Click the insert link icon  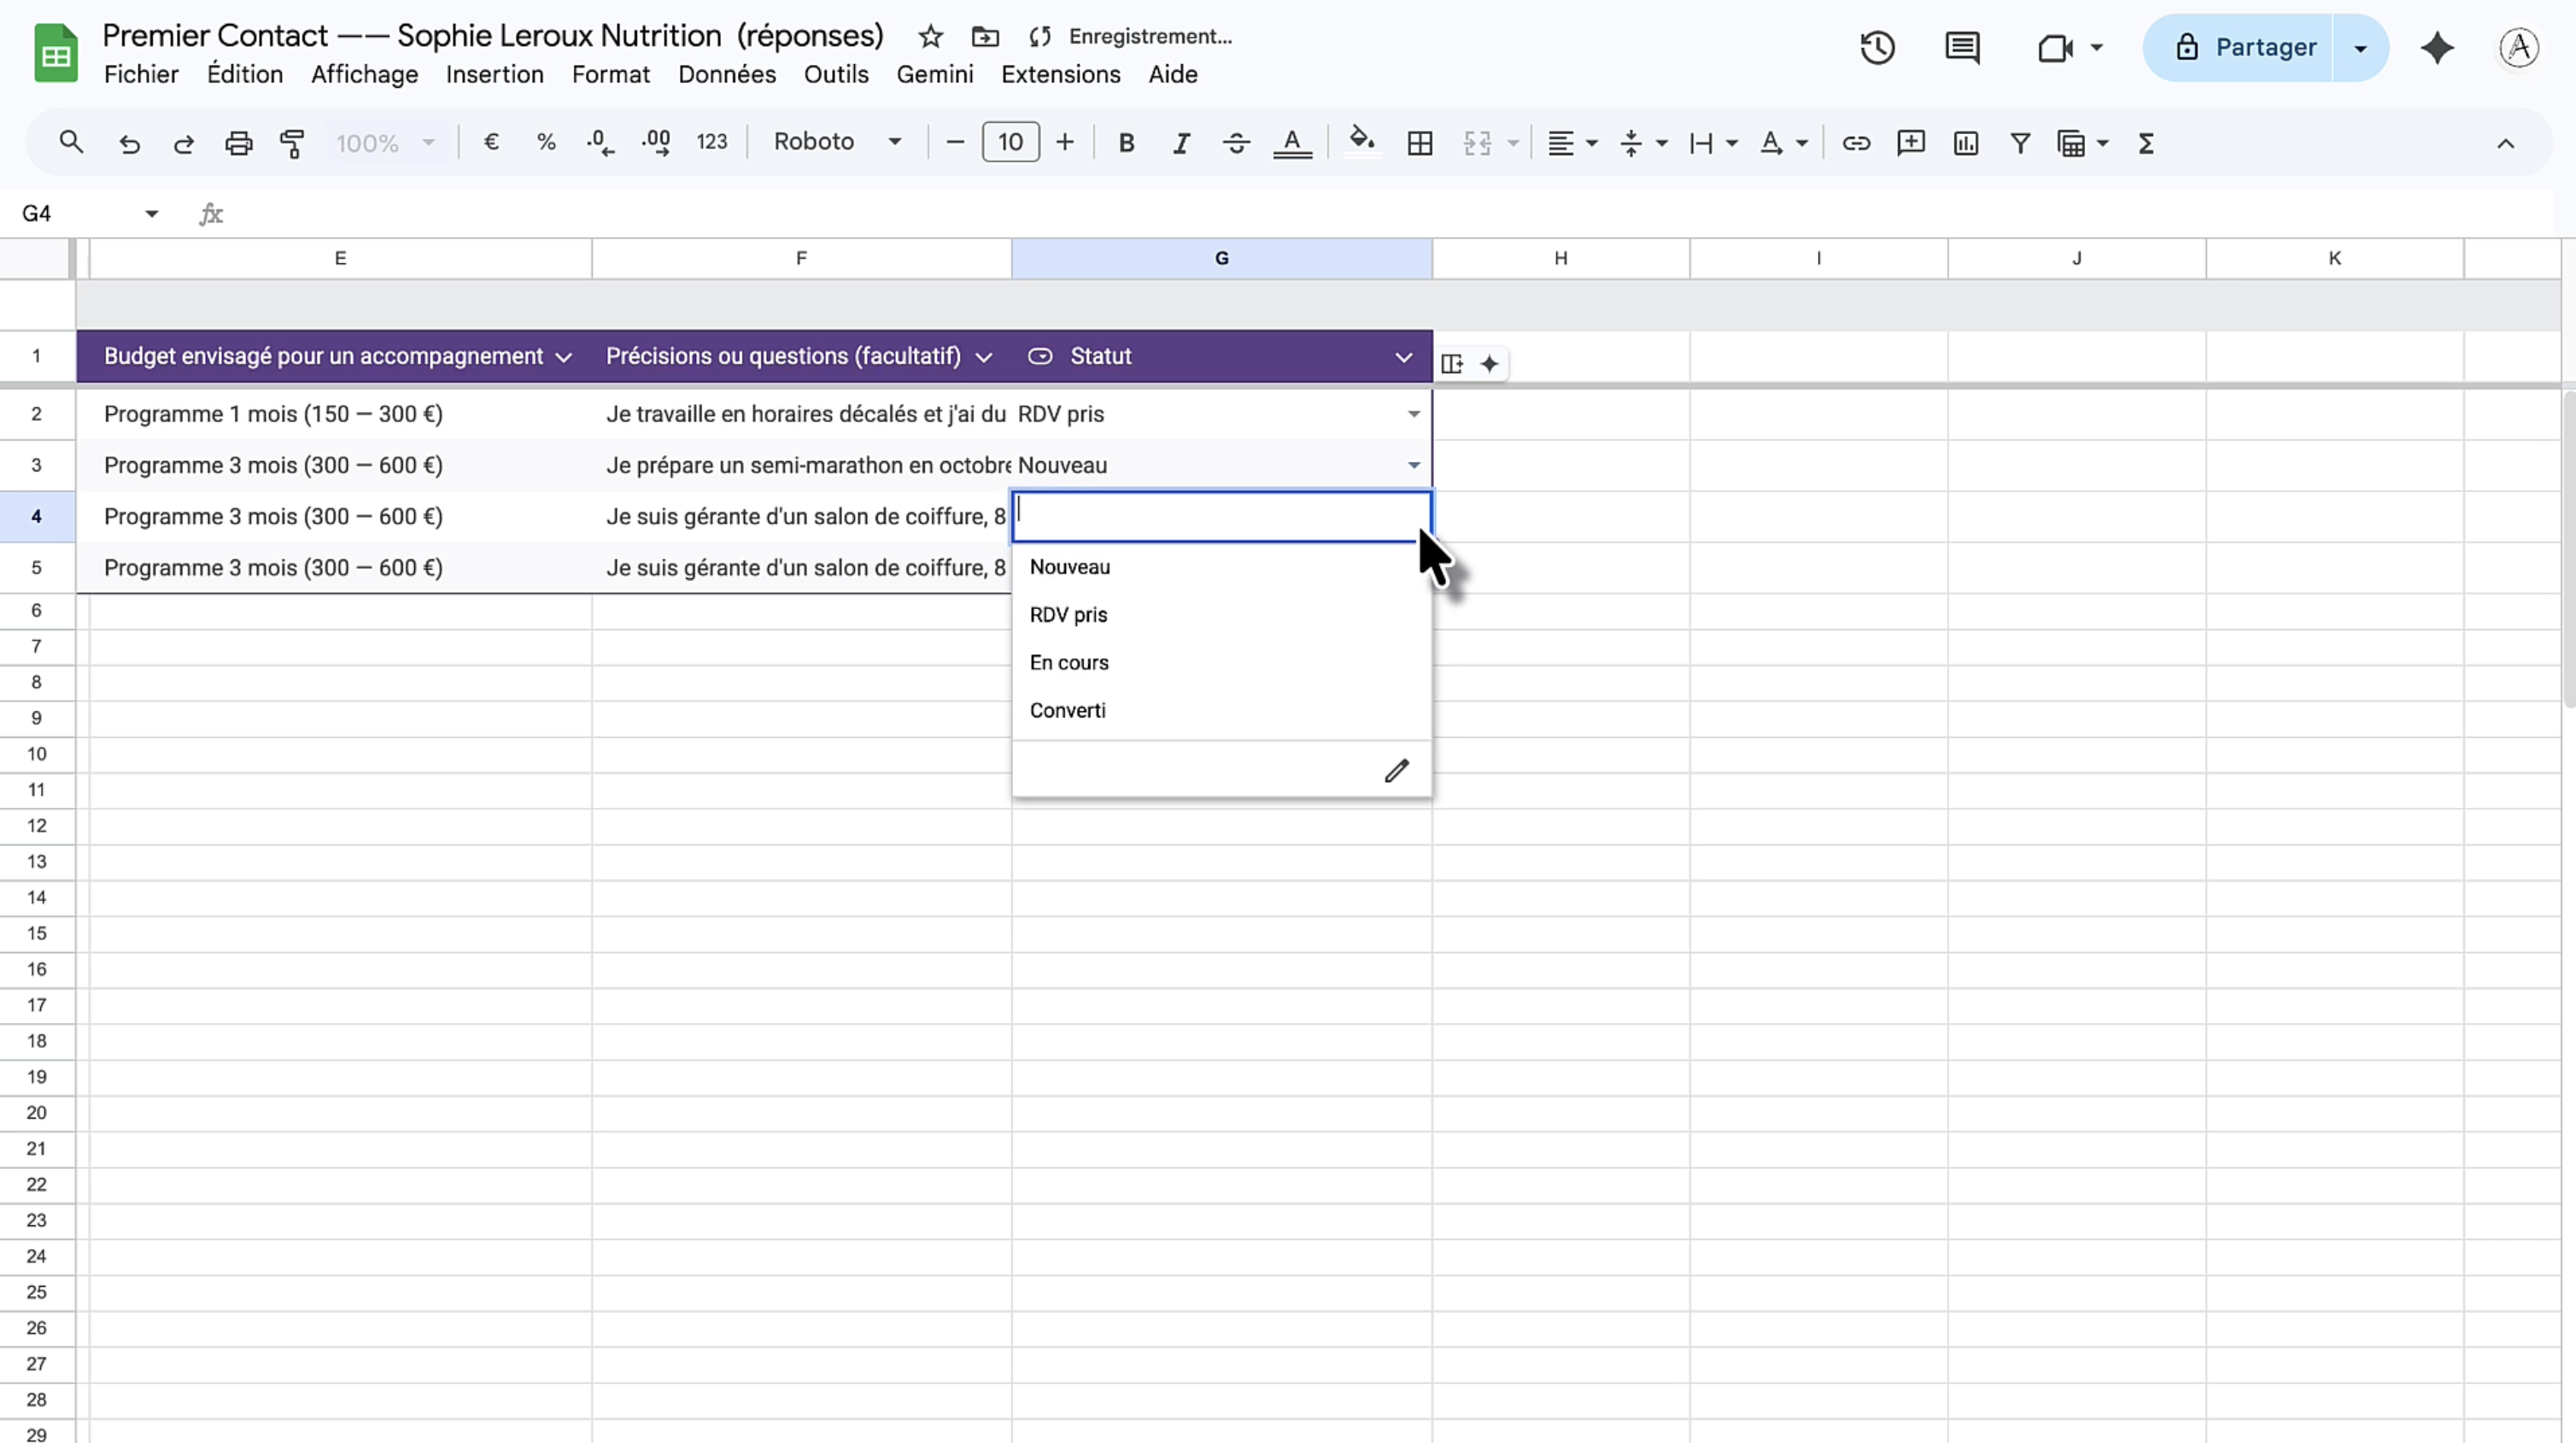[x=1856, y=143]
